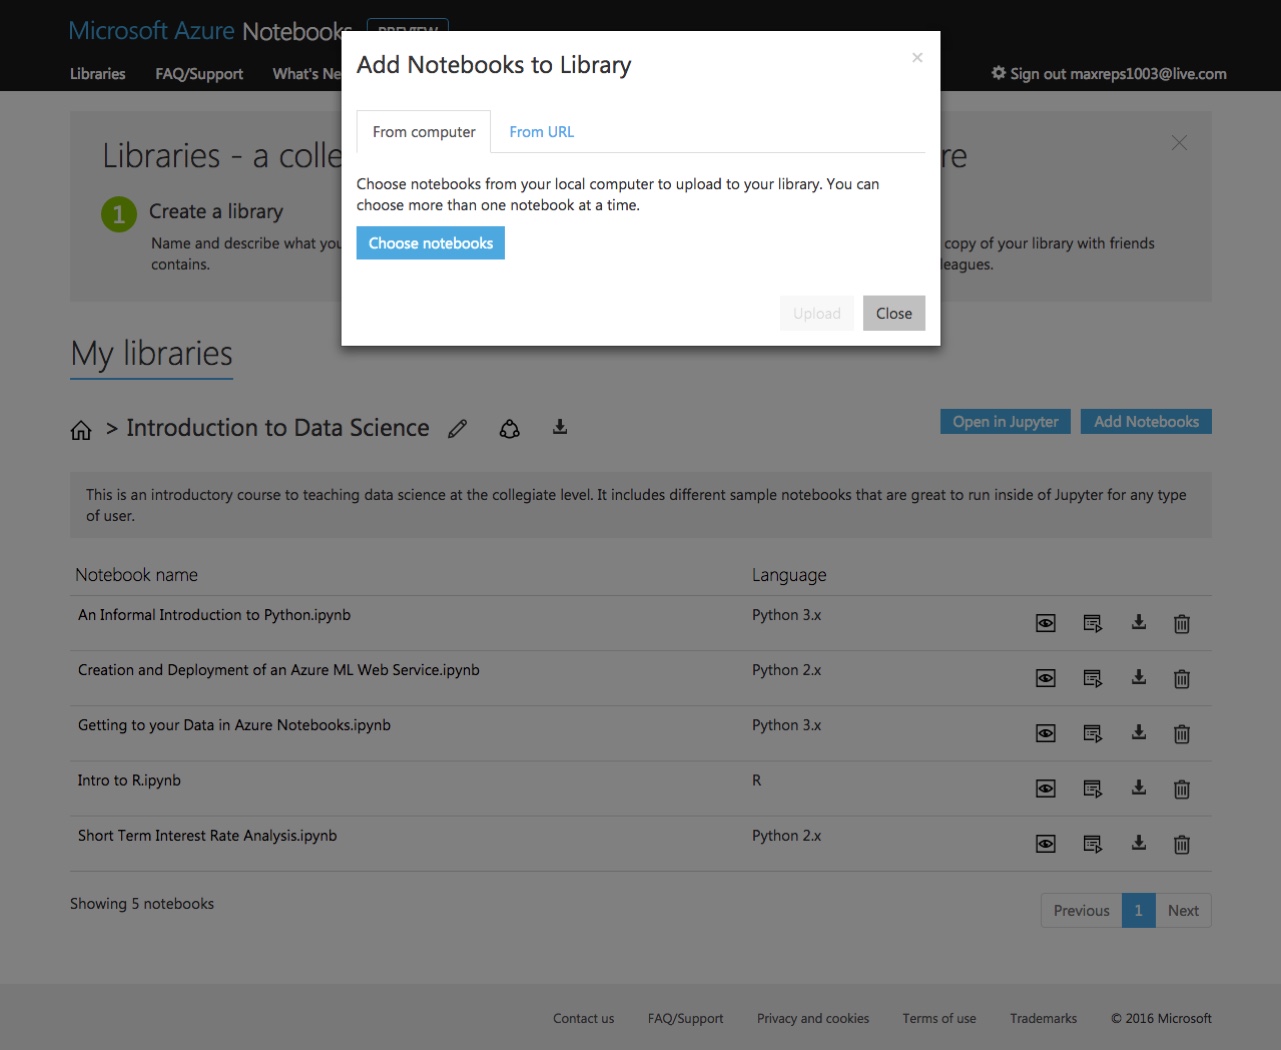
Task: Open the footer FAQ/Support link
Action: click(x=686, y=1018)
